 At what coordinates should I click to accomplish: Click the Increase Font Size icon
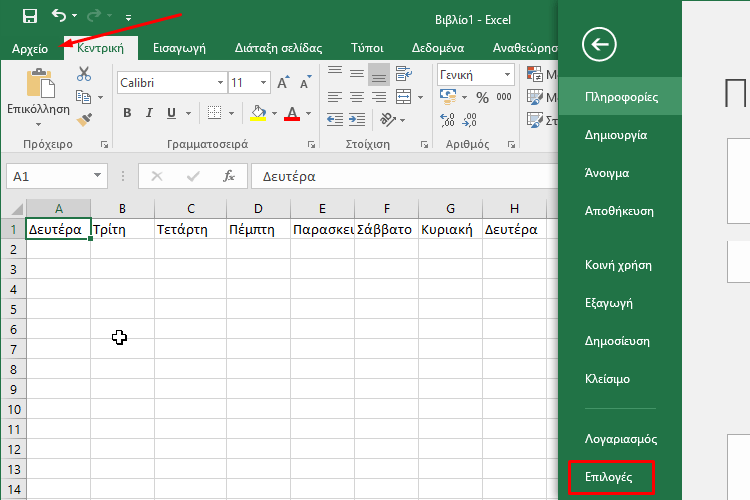pos(283,82)
